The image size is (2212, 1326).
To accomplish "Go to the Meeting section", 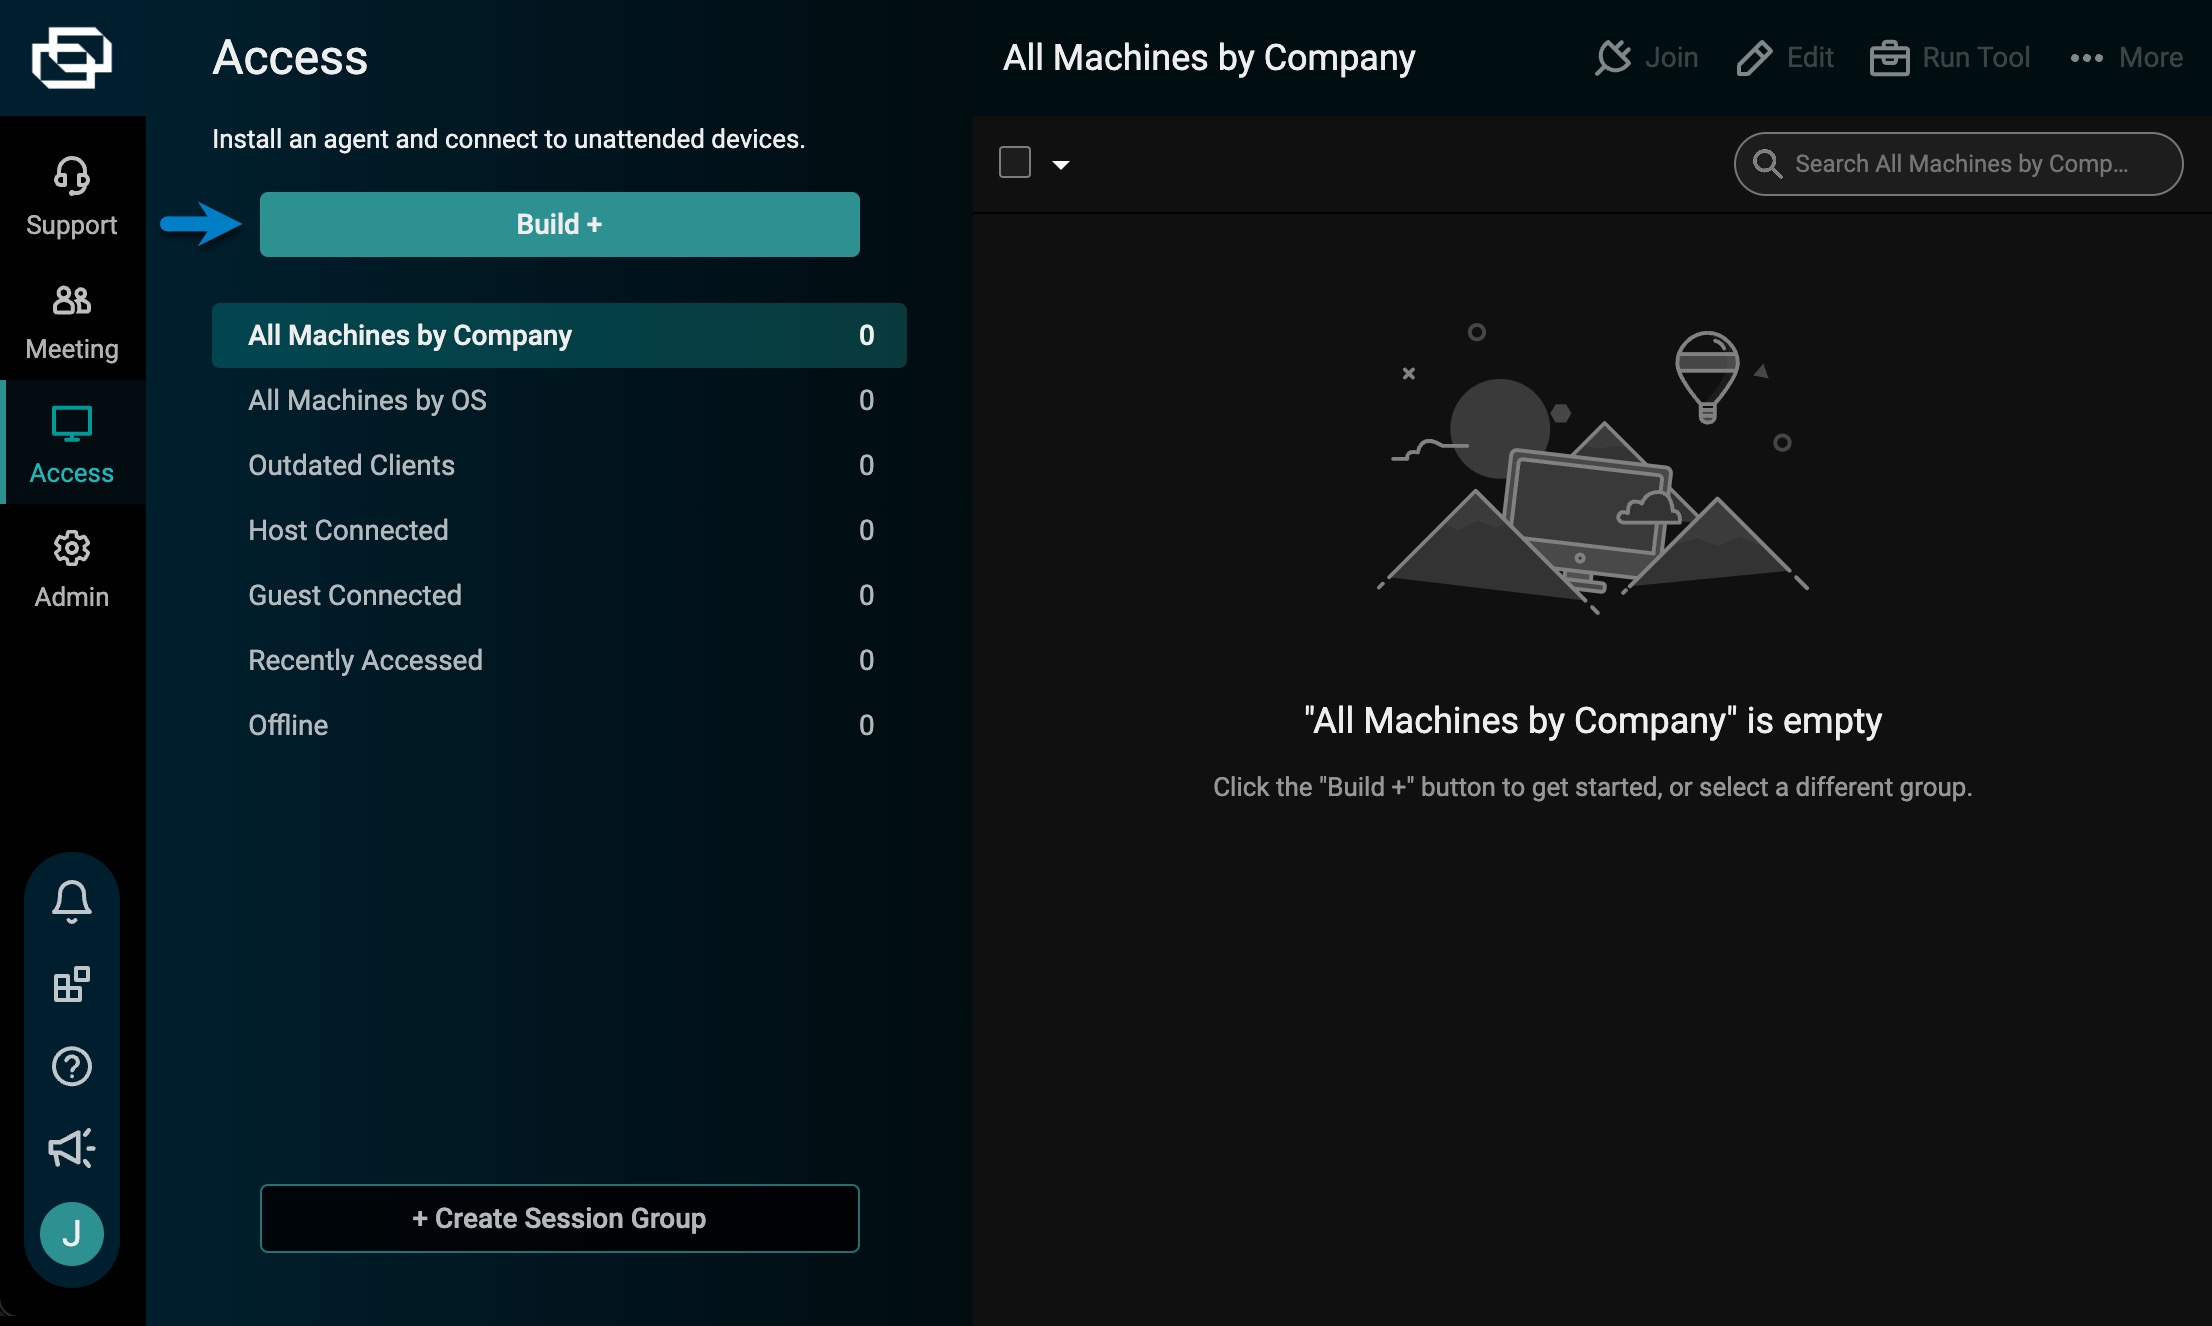I will click(x=71, y=320).
